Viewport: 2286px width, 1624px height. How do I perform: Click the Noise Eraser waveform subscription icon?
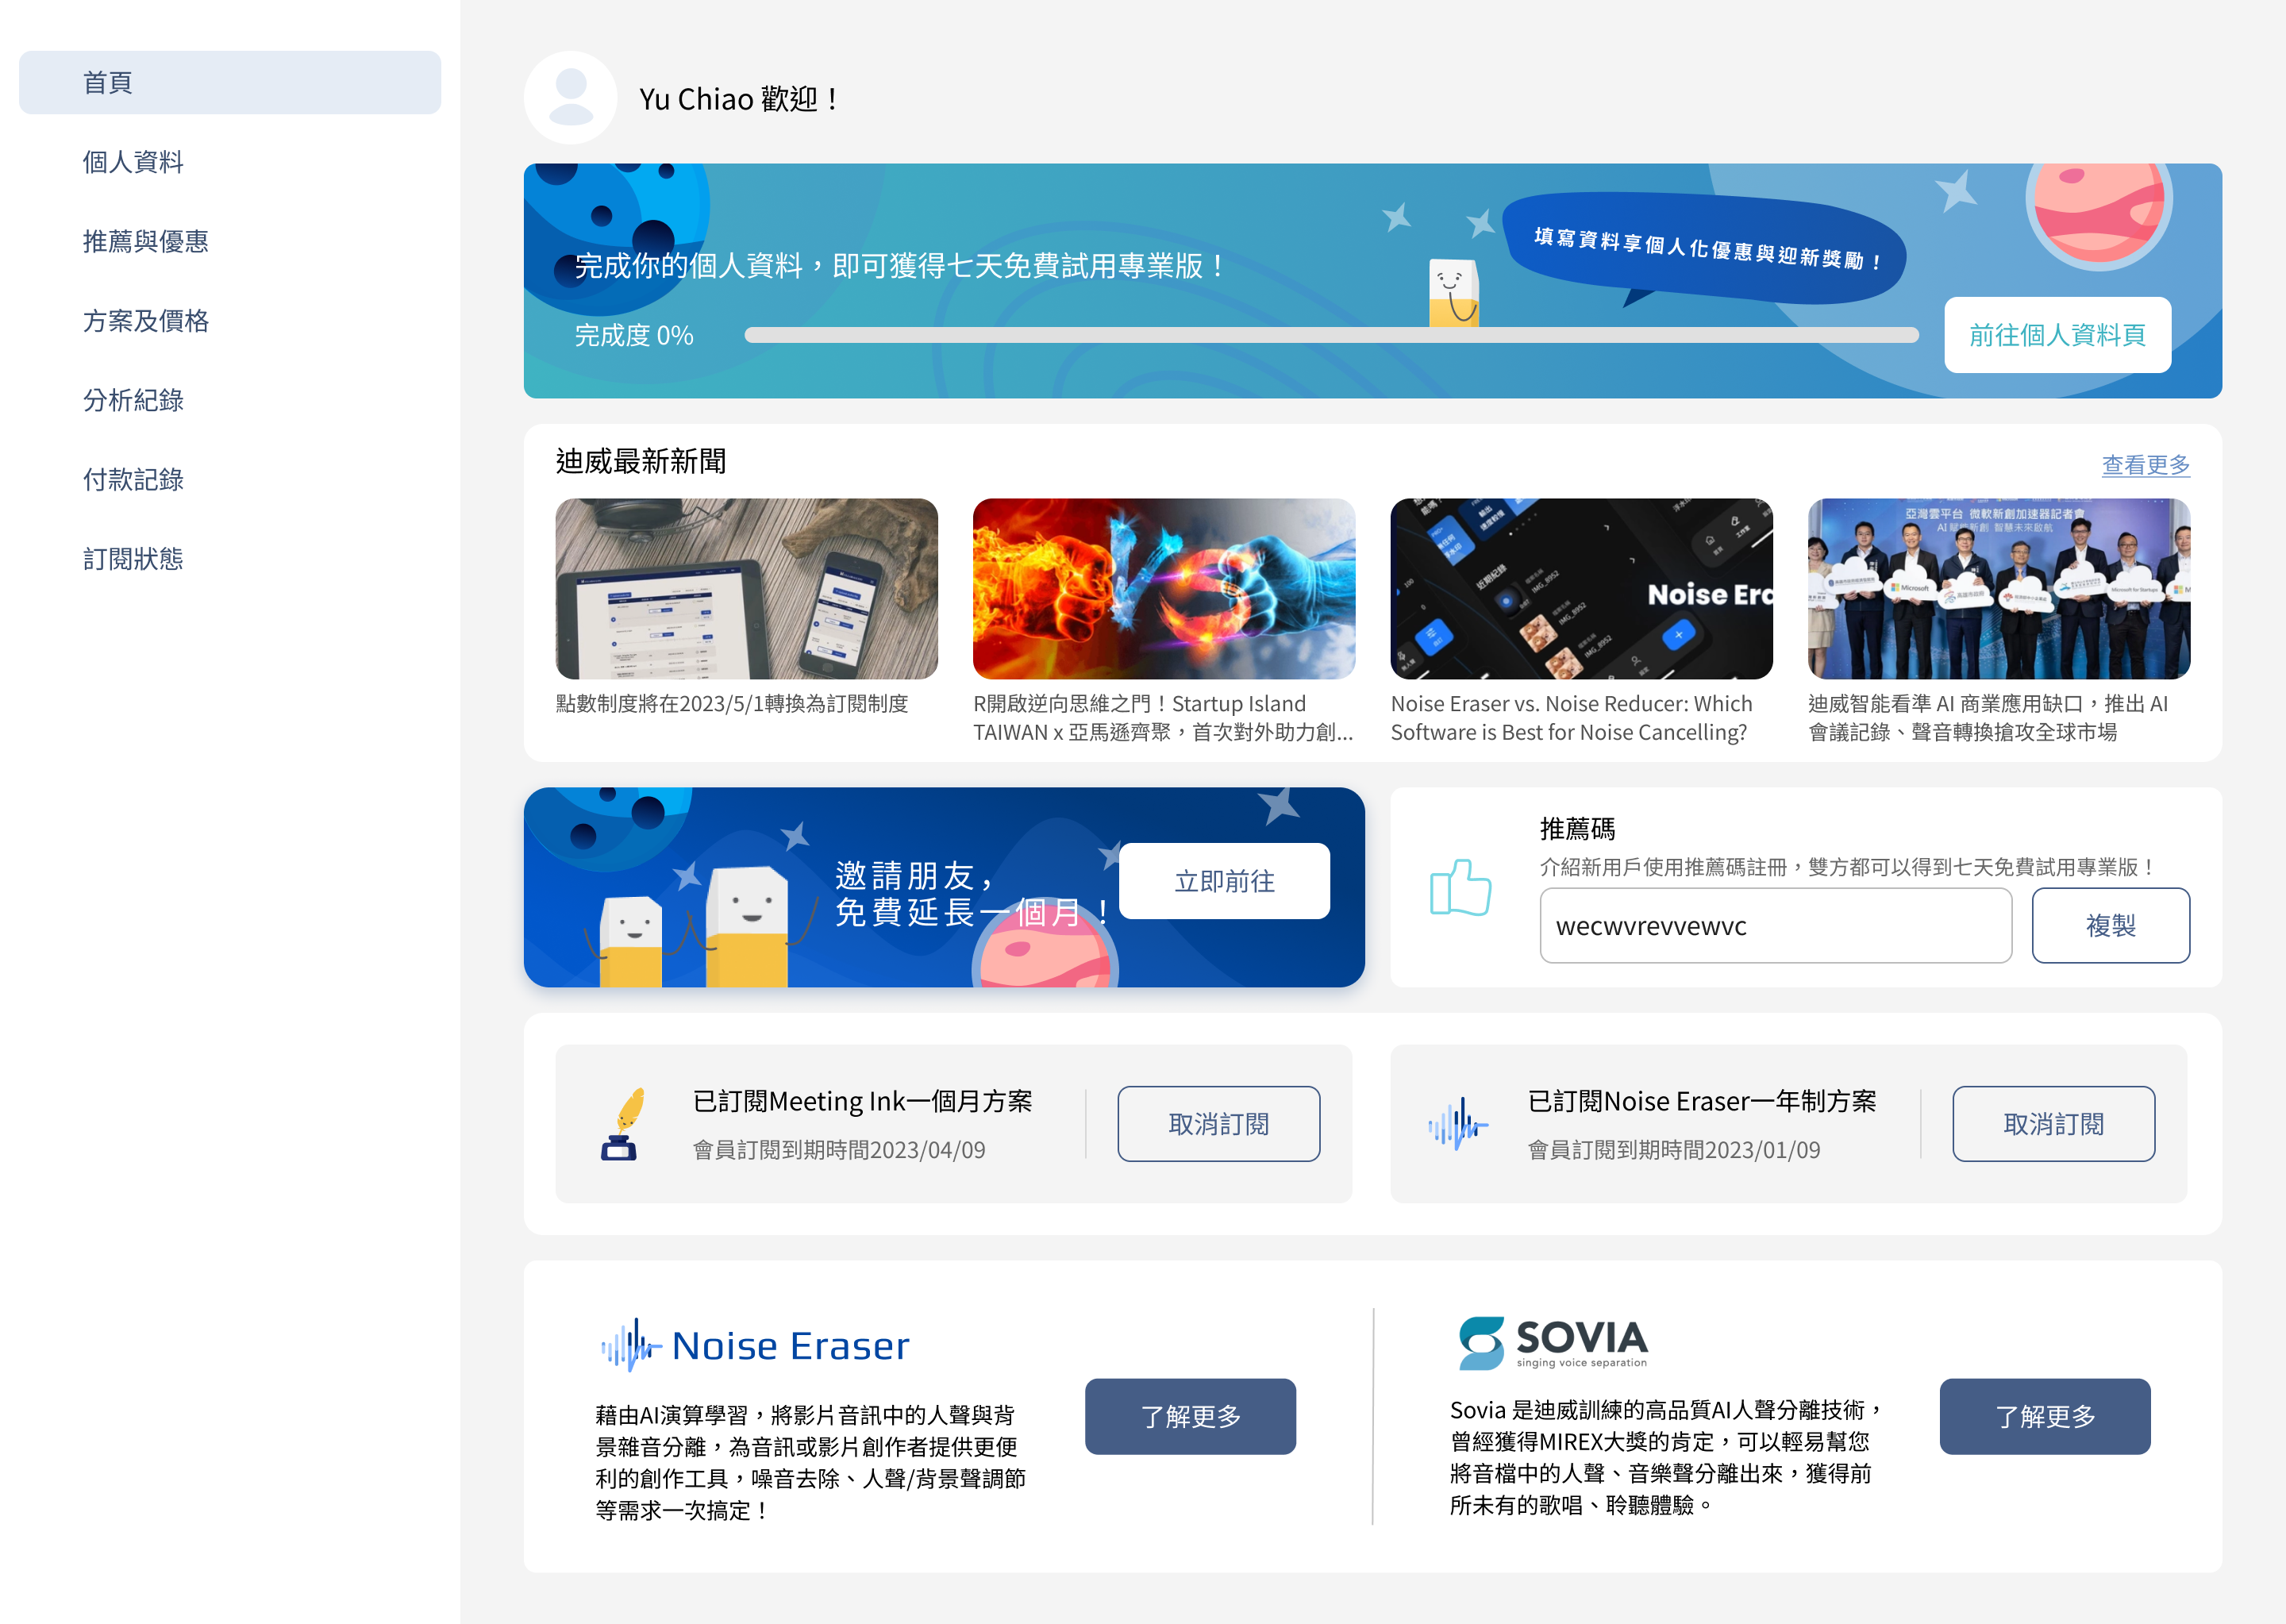pos(1458,1124)
